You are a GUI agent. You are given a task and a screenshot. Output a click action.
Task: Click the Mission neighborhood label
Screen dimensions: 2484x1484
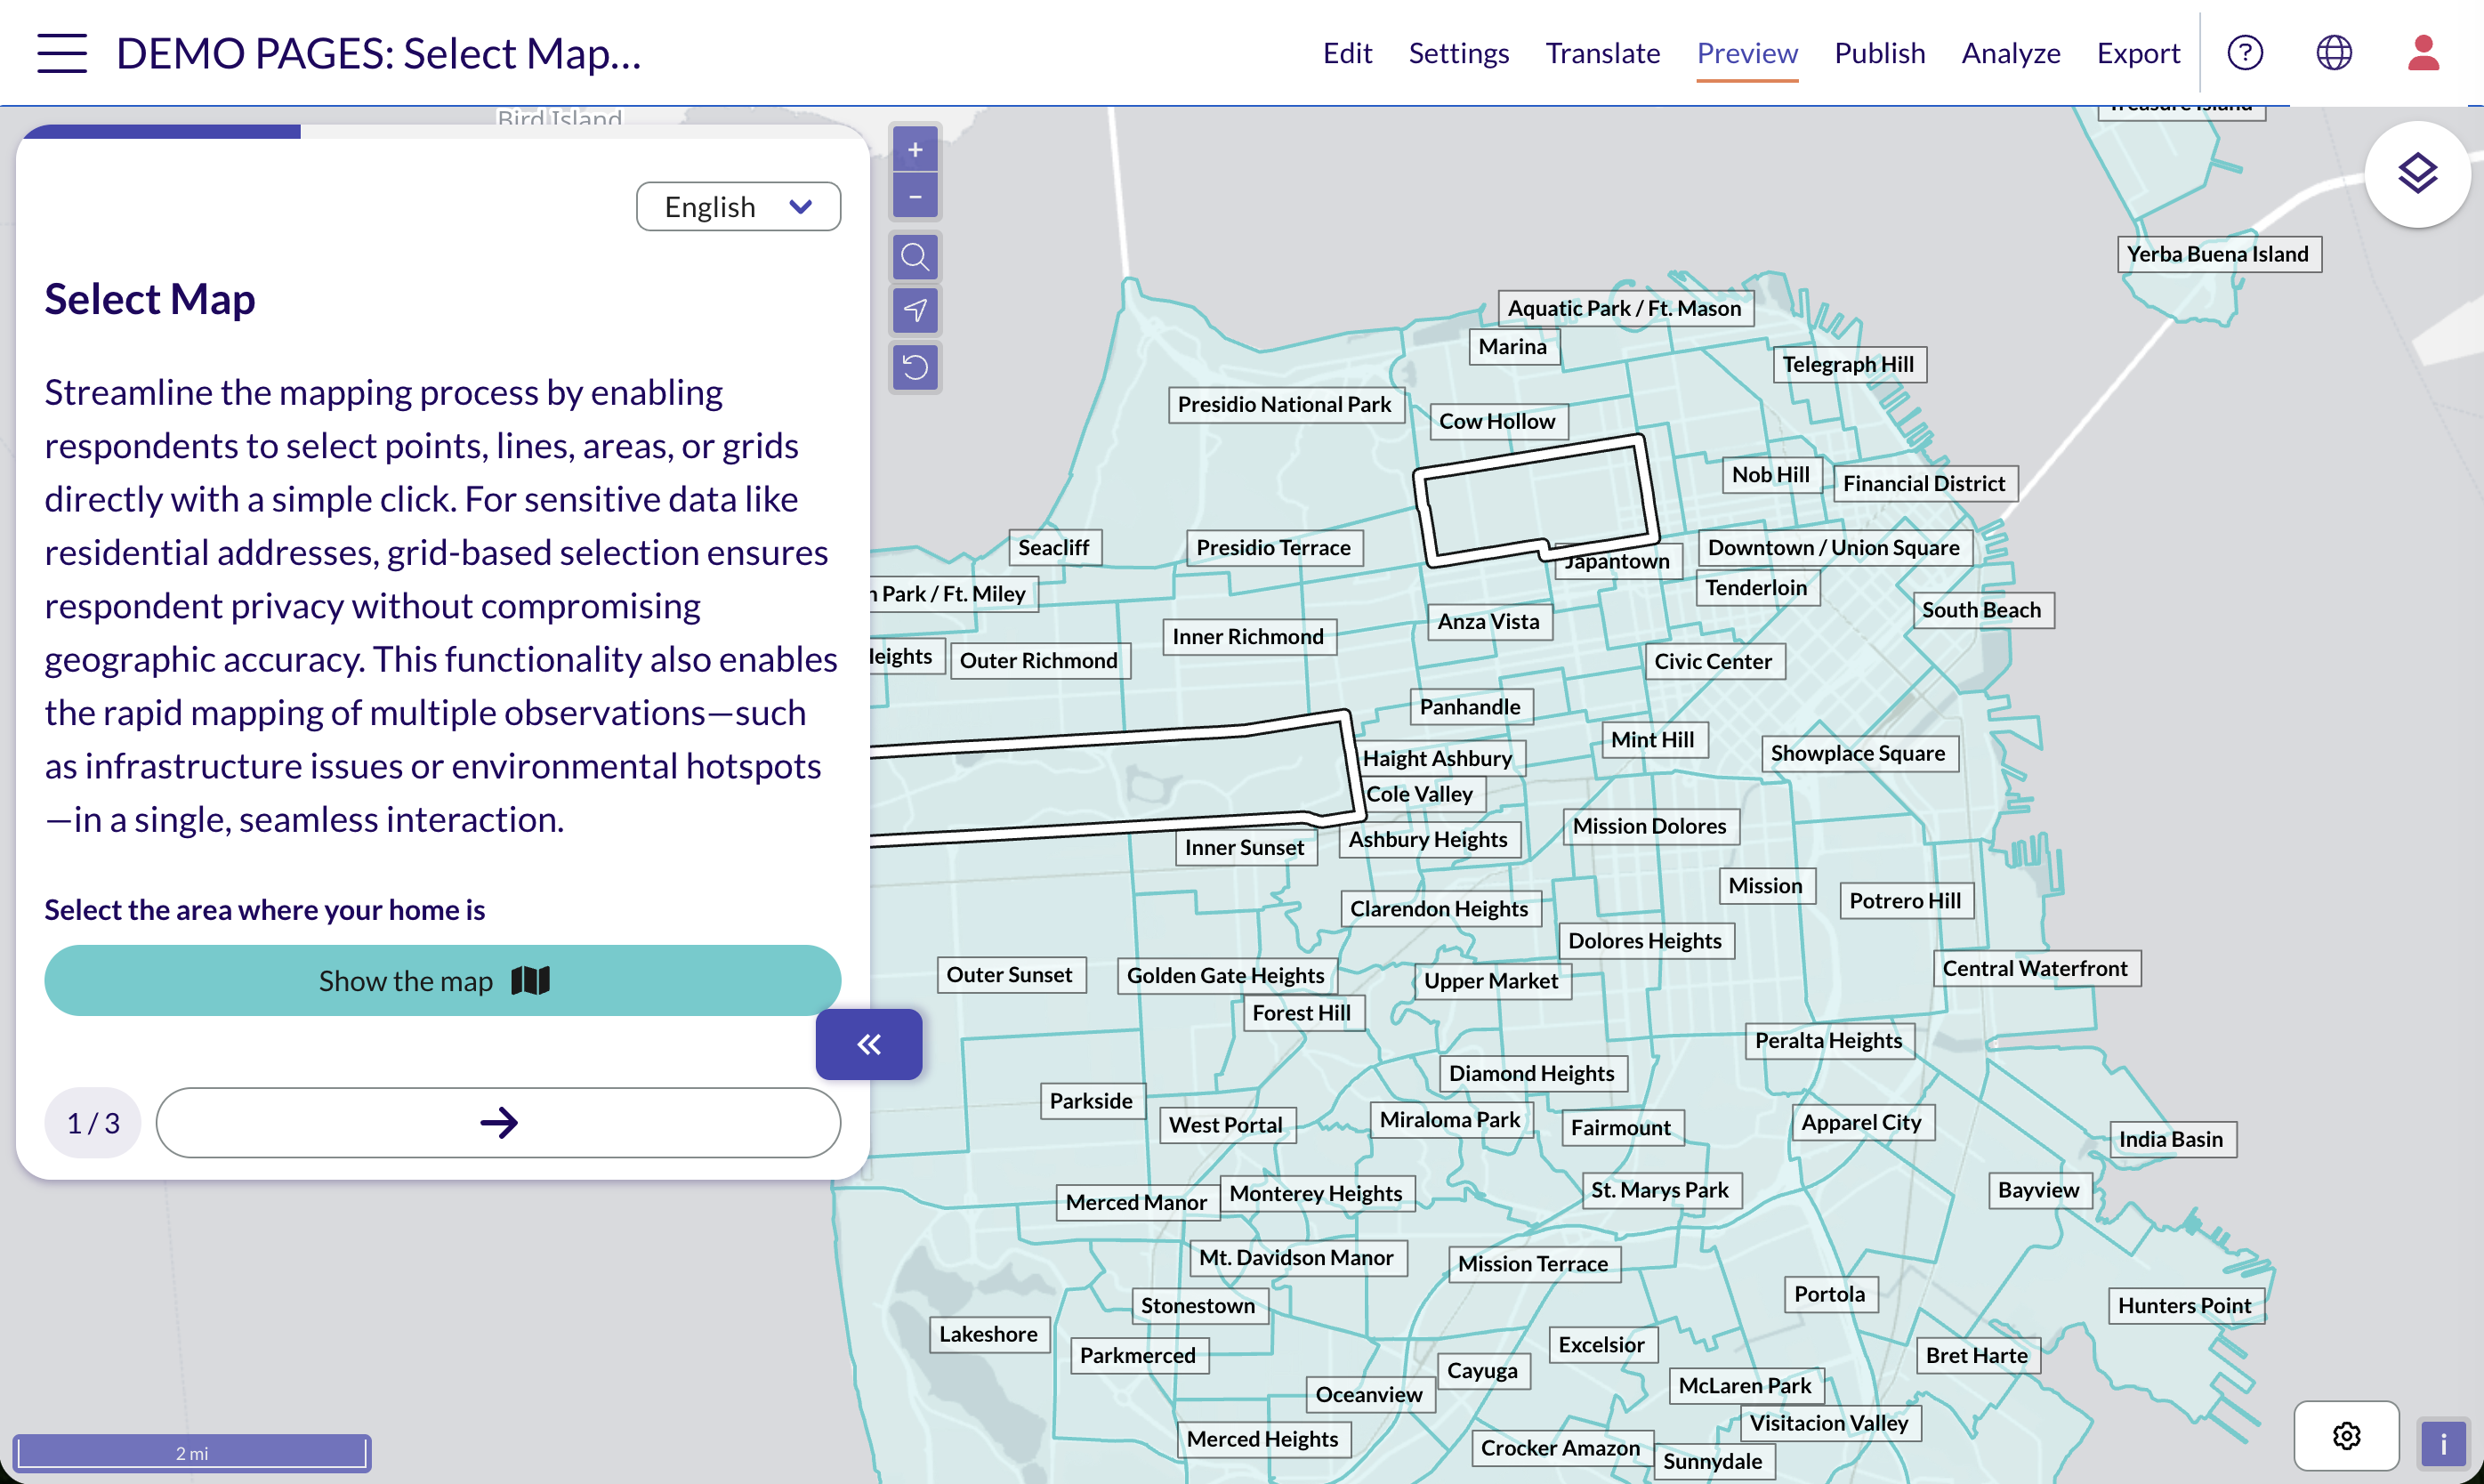(x=1765, y=885)
